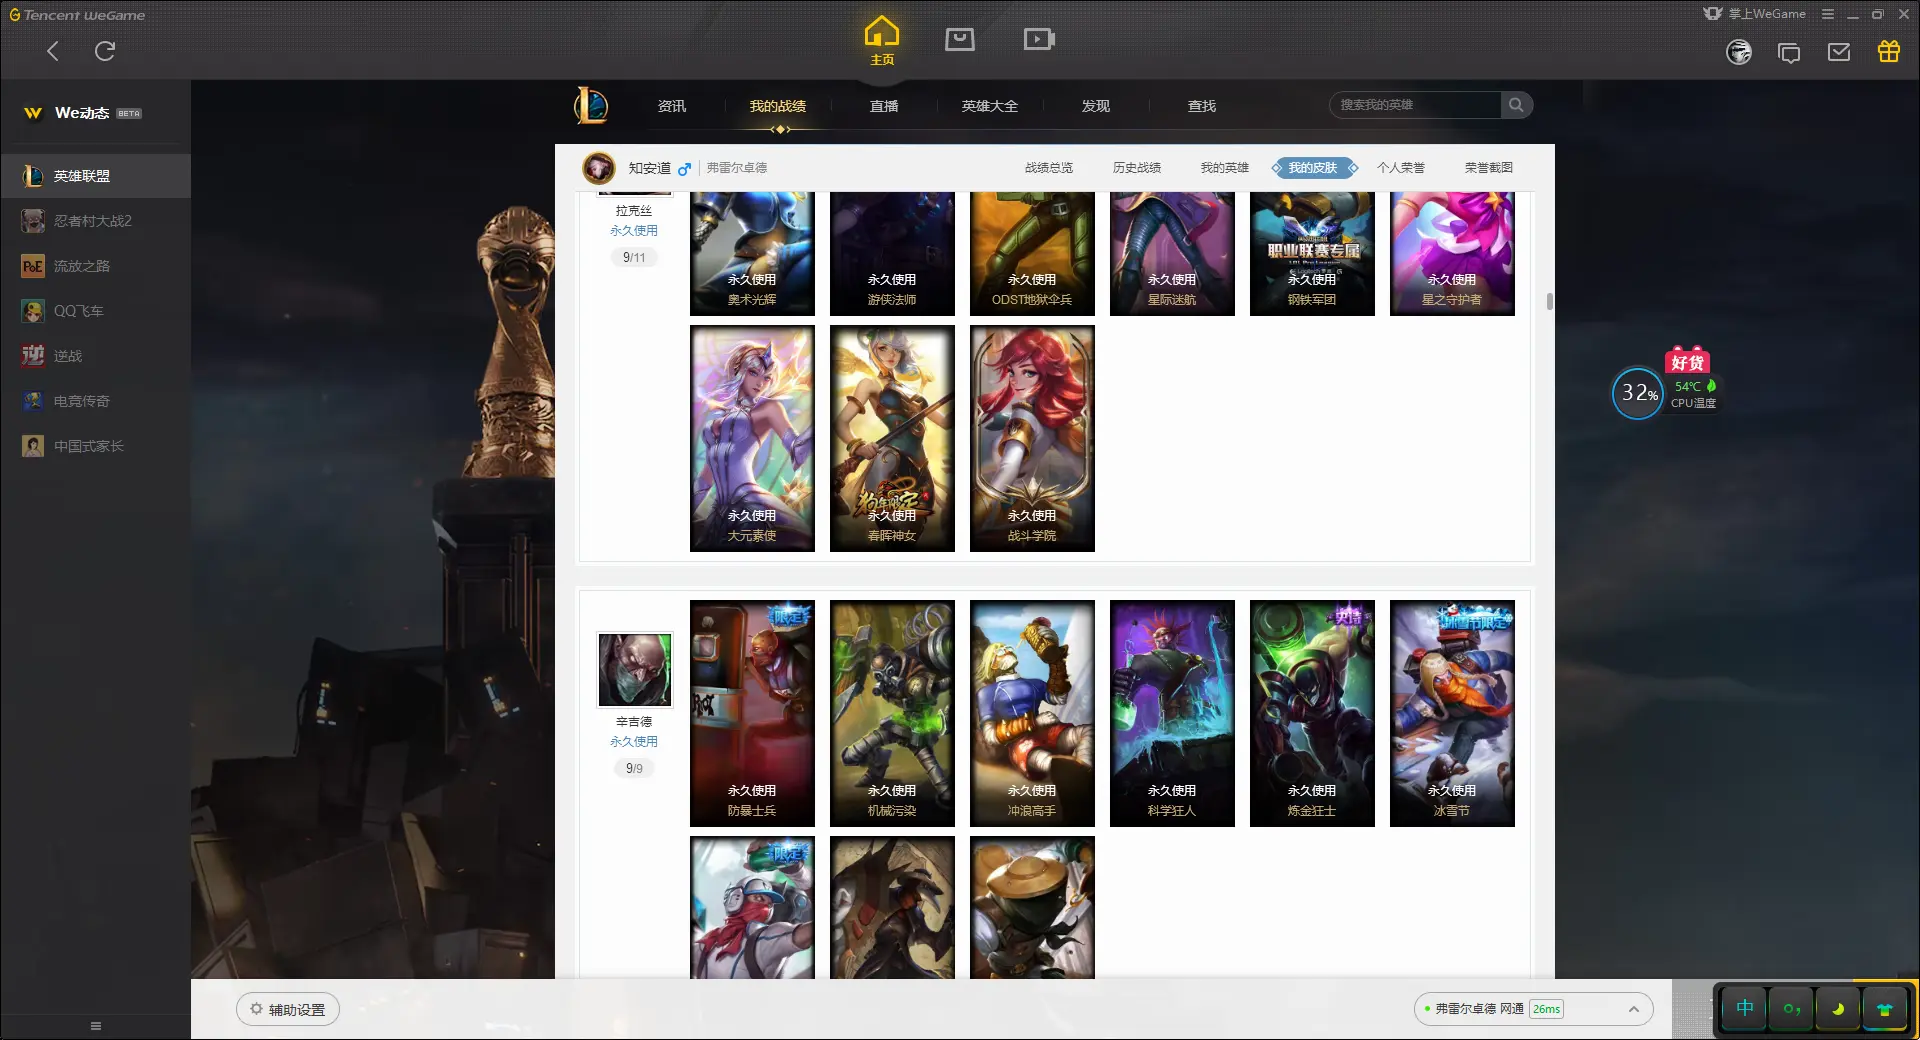Open the 防暴士兵 skin card
The height and width of the screenshot is (1040, 1920).
(752, 713)
